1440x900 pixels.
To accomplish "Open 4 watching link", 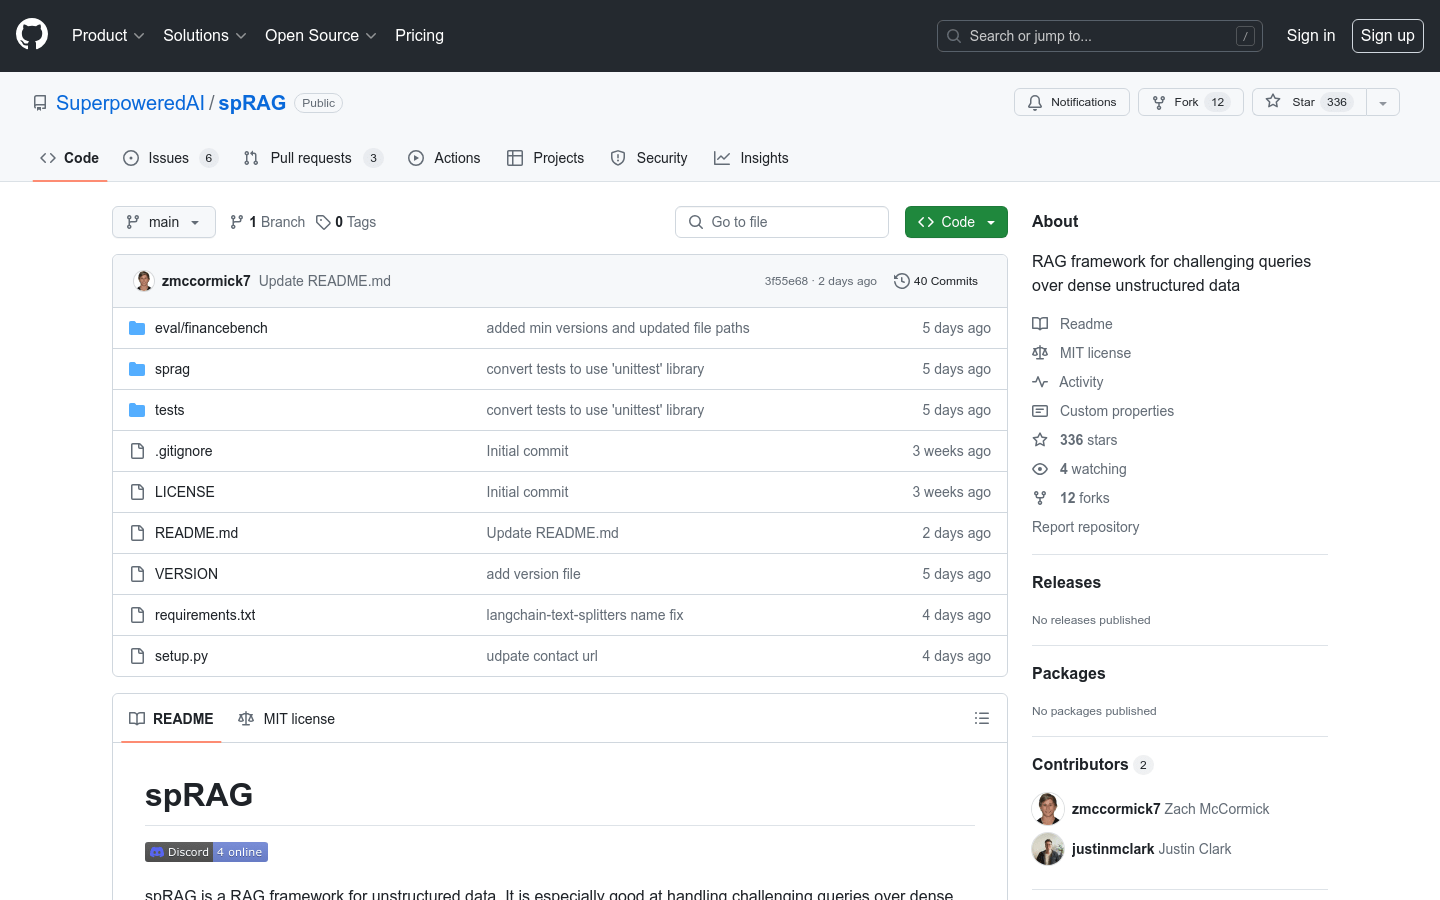I will click(x=1079, y=469).
